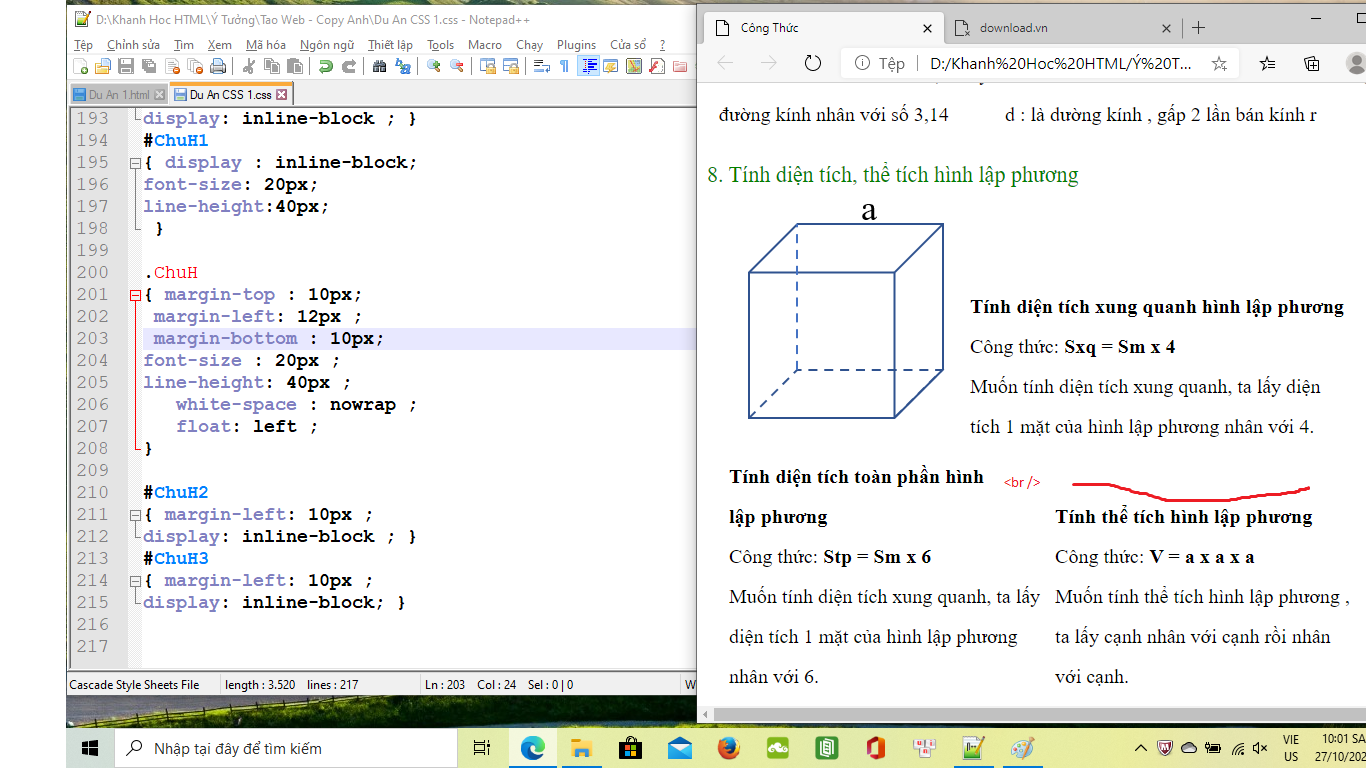
Task: Open the Plugins menu
Action: [576, 45]
